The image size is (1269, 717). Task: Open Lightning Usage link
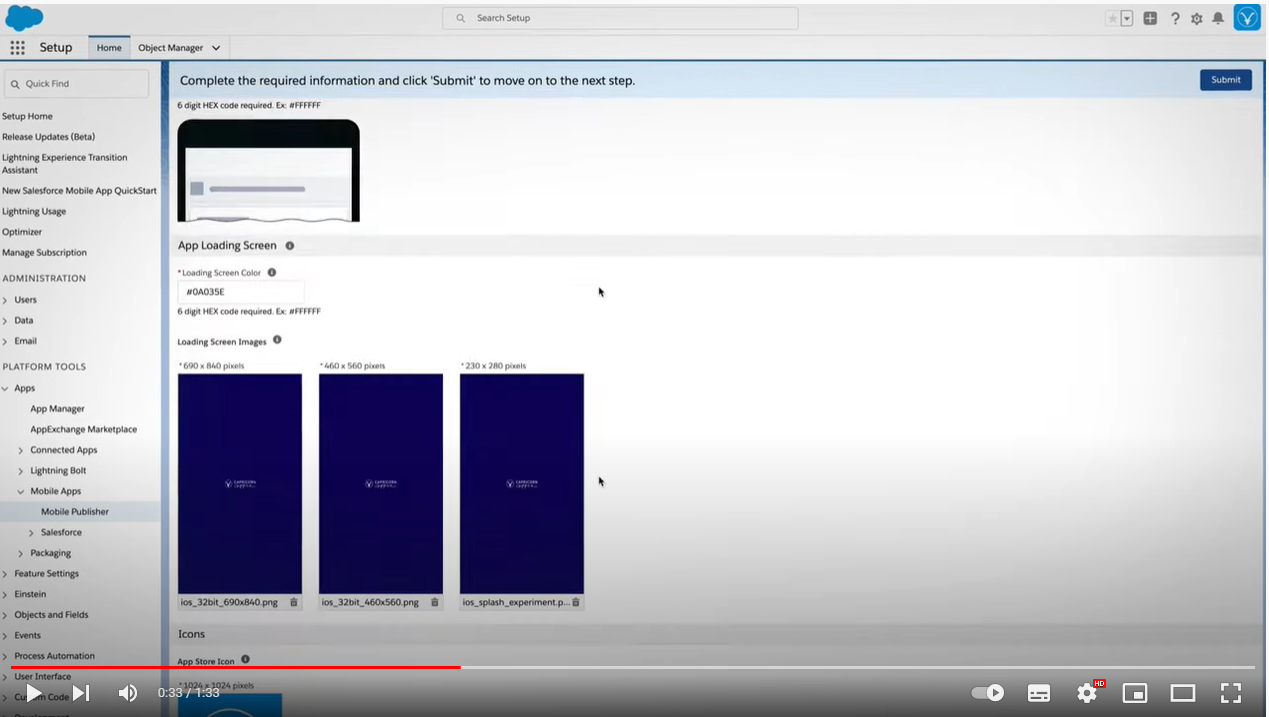(x=34, y=212)
